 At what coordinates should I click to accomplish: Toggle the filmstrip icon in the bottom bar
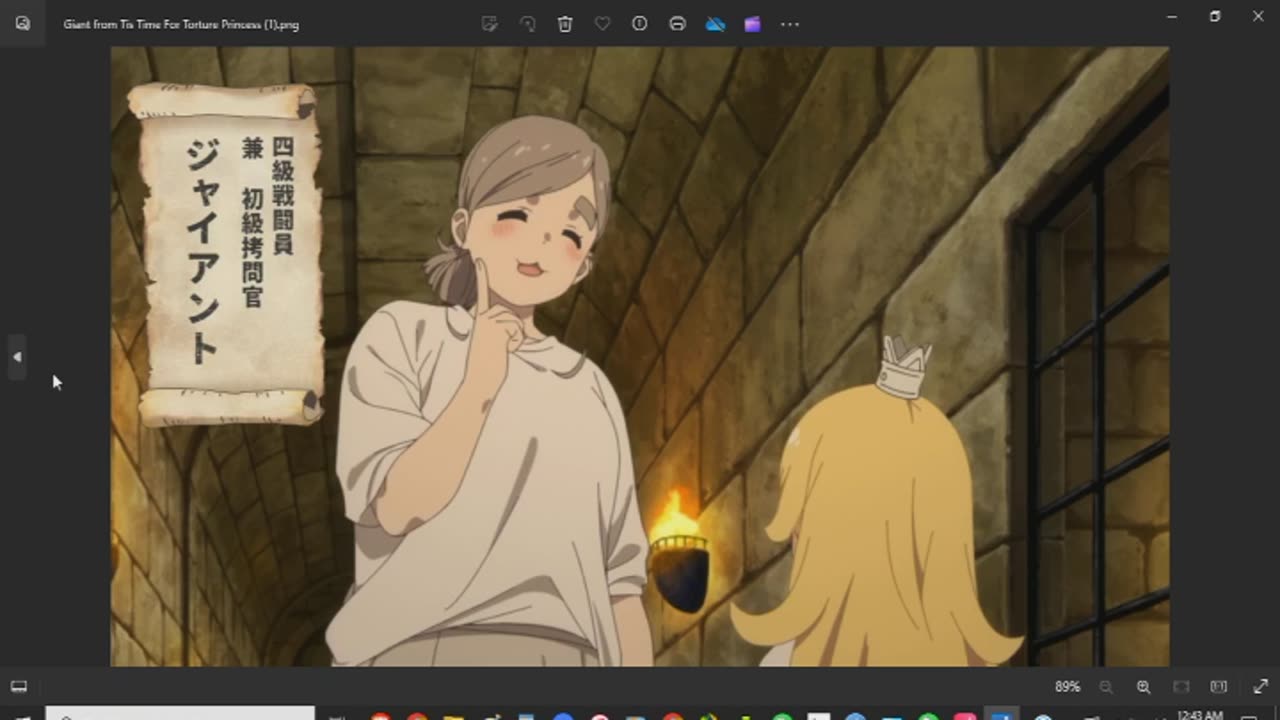18,687
